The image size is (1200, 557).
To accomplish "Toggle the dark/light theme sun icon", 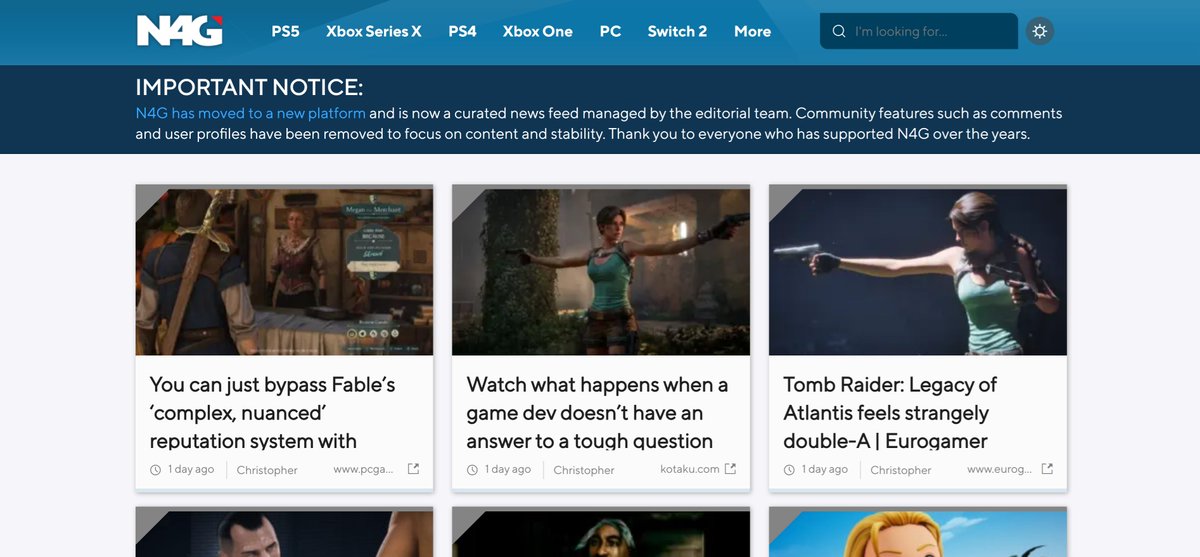I will tap(1040, 31).
